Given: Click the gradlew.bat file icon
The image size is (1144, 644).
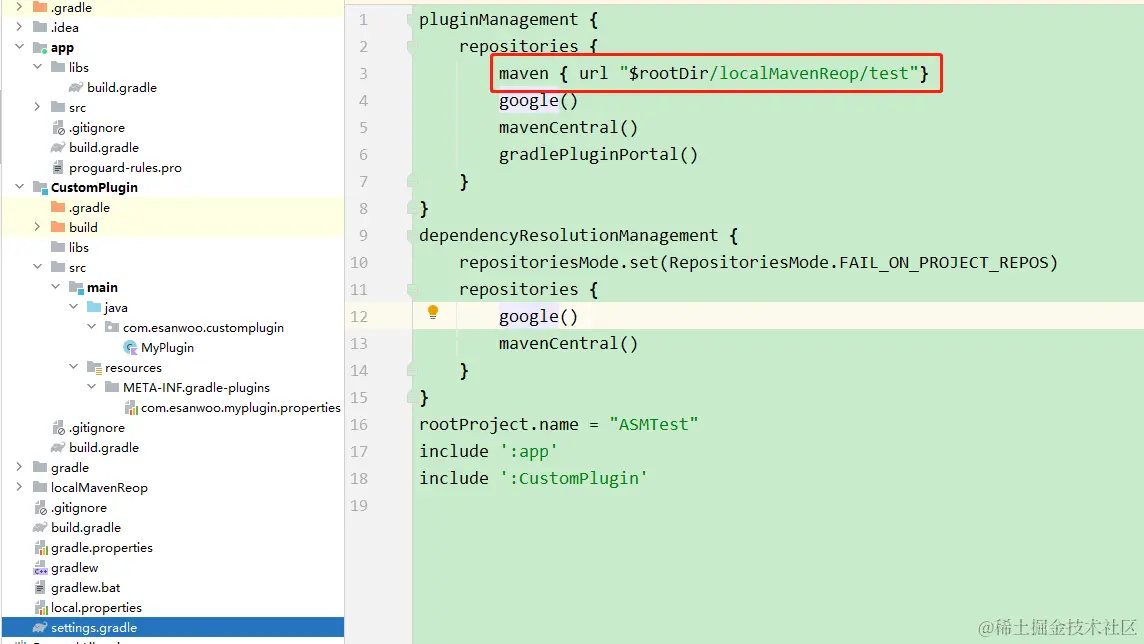Looking at the screenshot, I should click(40, 588).
